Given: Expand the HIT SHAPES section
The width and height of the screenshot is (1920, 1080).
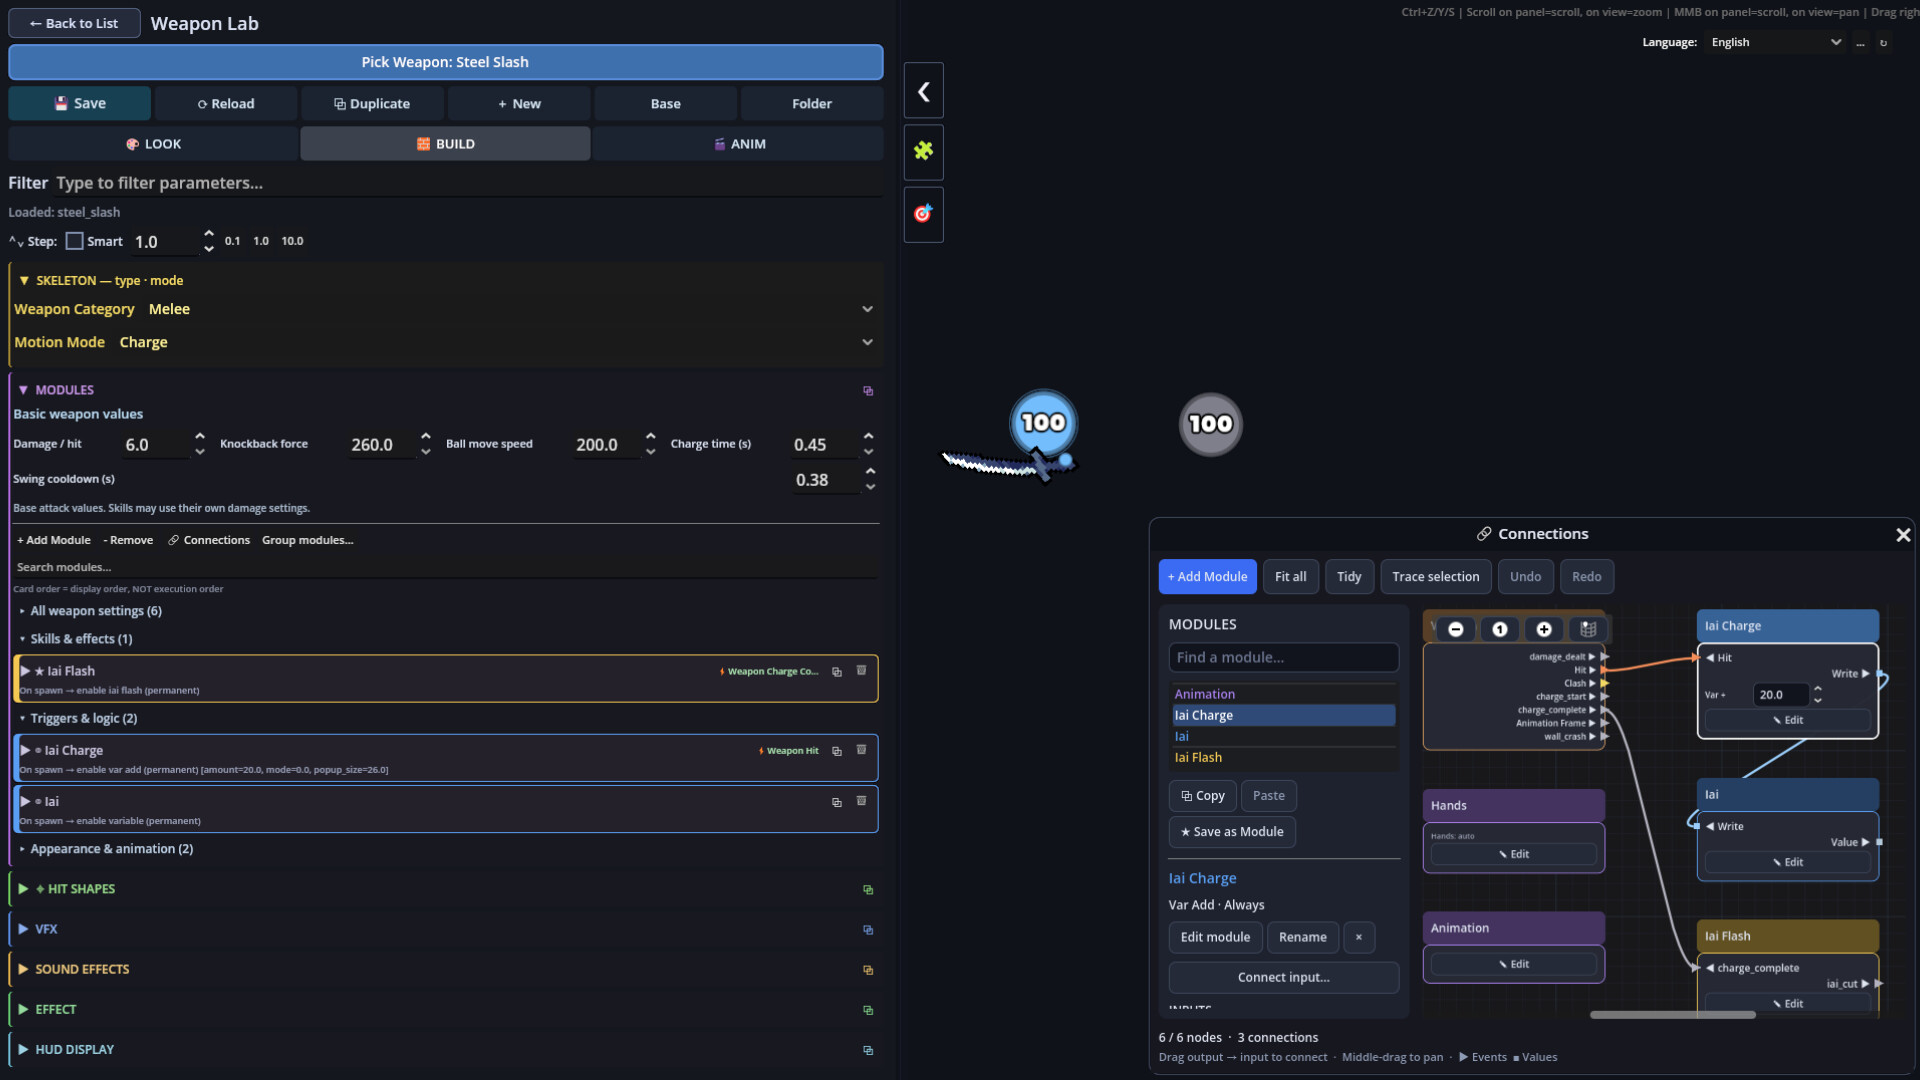Looking at the screenshot, I should point(23,889).
